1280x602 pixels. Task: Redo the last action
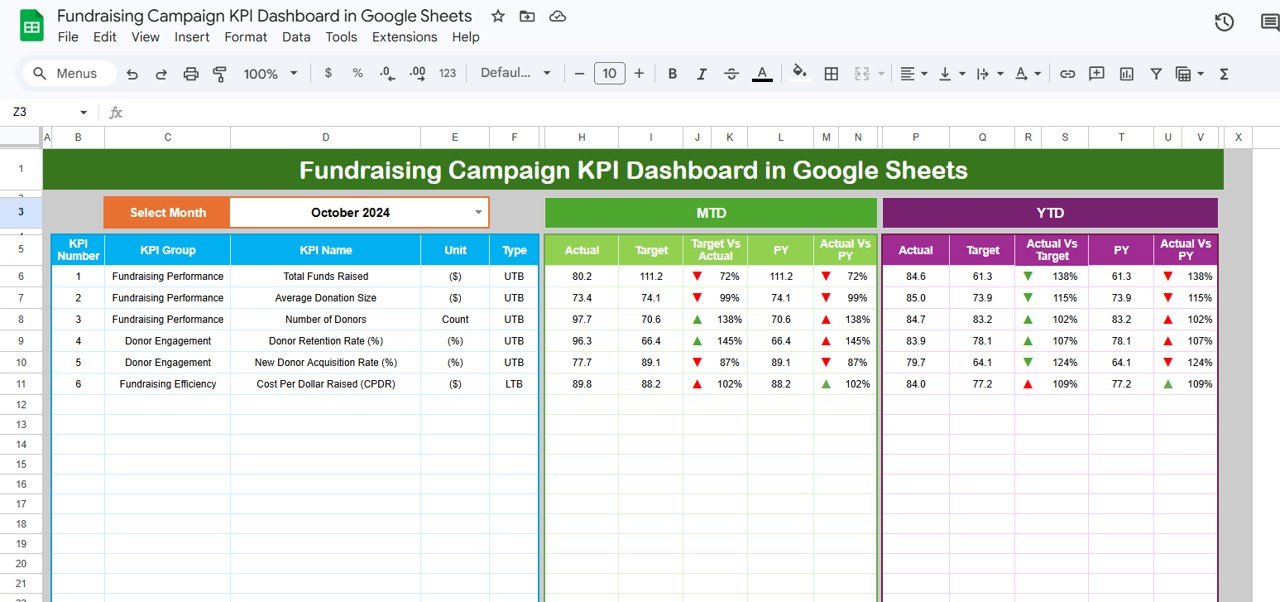[x=161, y=73]
